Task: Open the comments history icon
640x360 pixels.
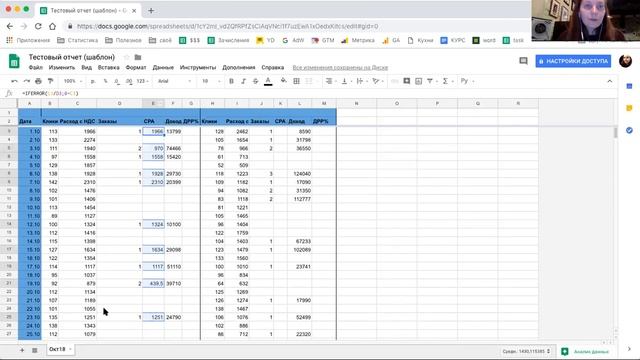Action: [523, 61]
